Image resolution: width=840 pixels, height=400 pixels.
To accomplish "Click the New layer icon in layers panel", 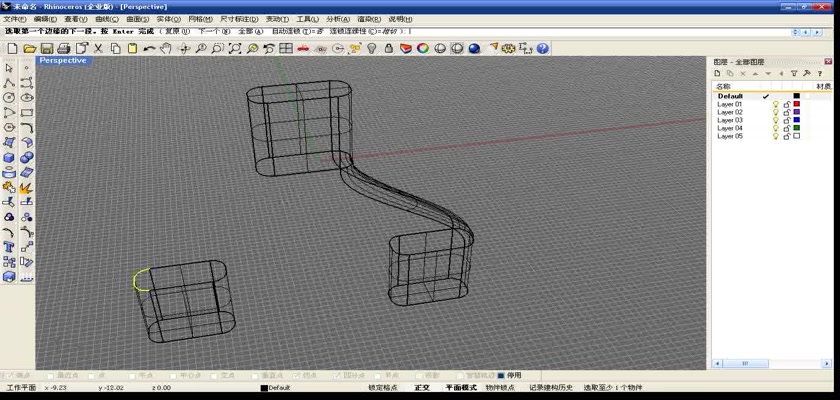I will [718, 73].
